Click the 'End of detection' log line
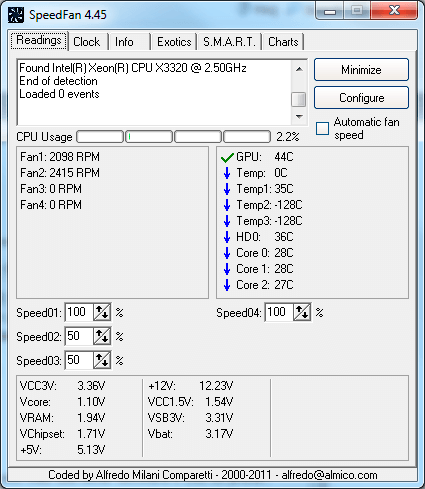Viewport: 425px width, 489px height. 58,81
